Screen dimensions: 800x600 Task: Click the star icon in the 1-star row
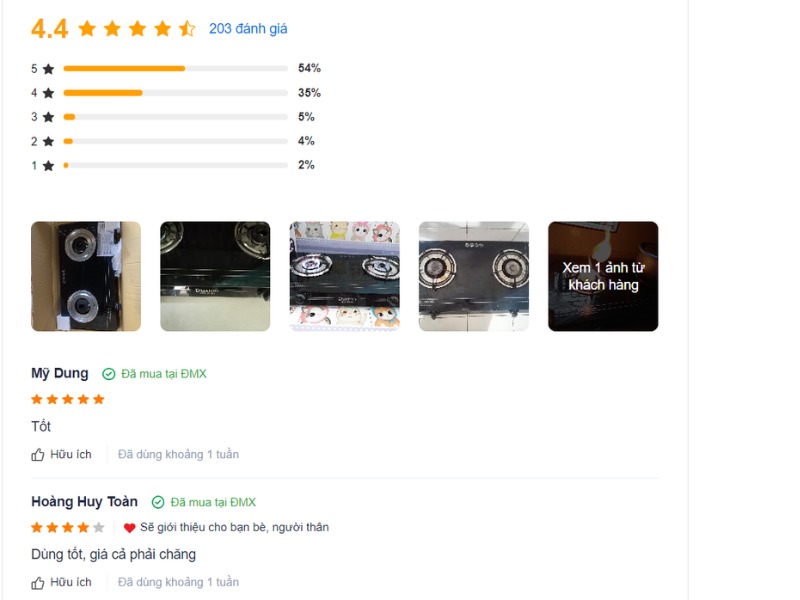tap(48, 165)
